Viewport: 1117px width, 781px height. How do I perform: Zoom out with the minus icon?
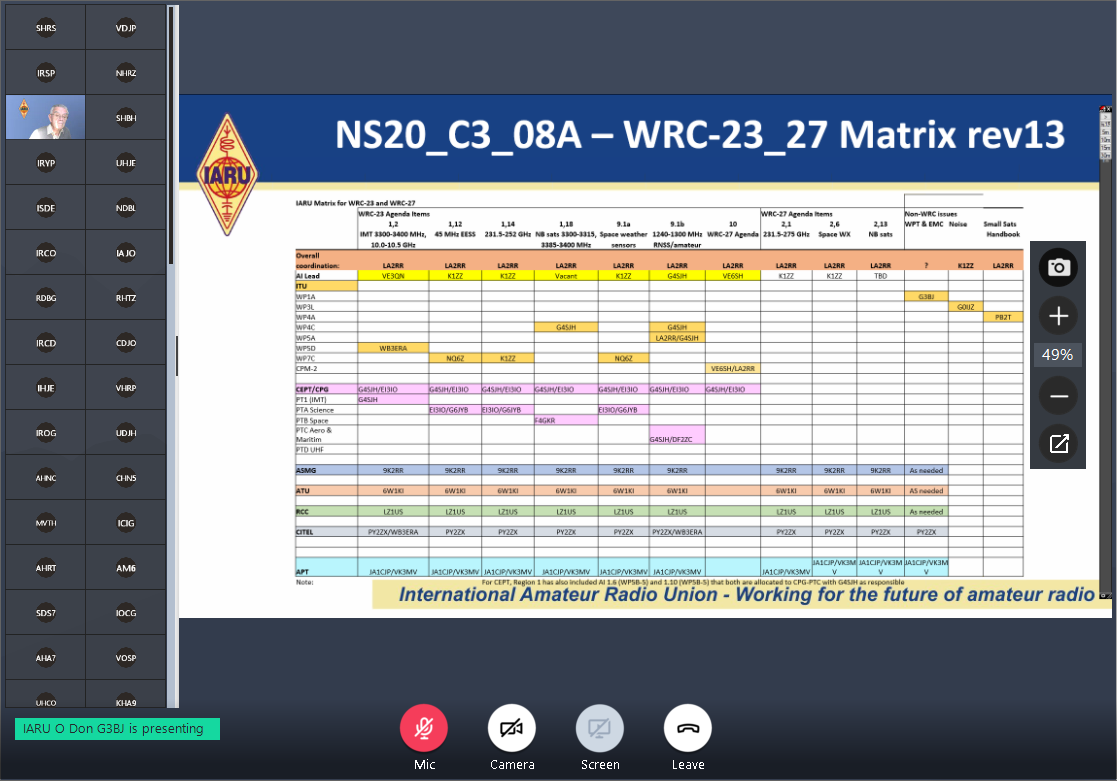pos(1058,396)
